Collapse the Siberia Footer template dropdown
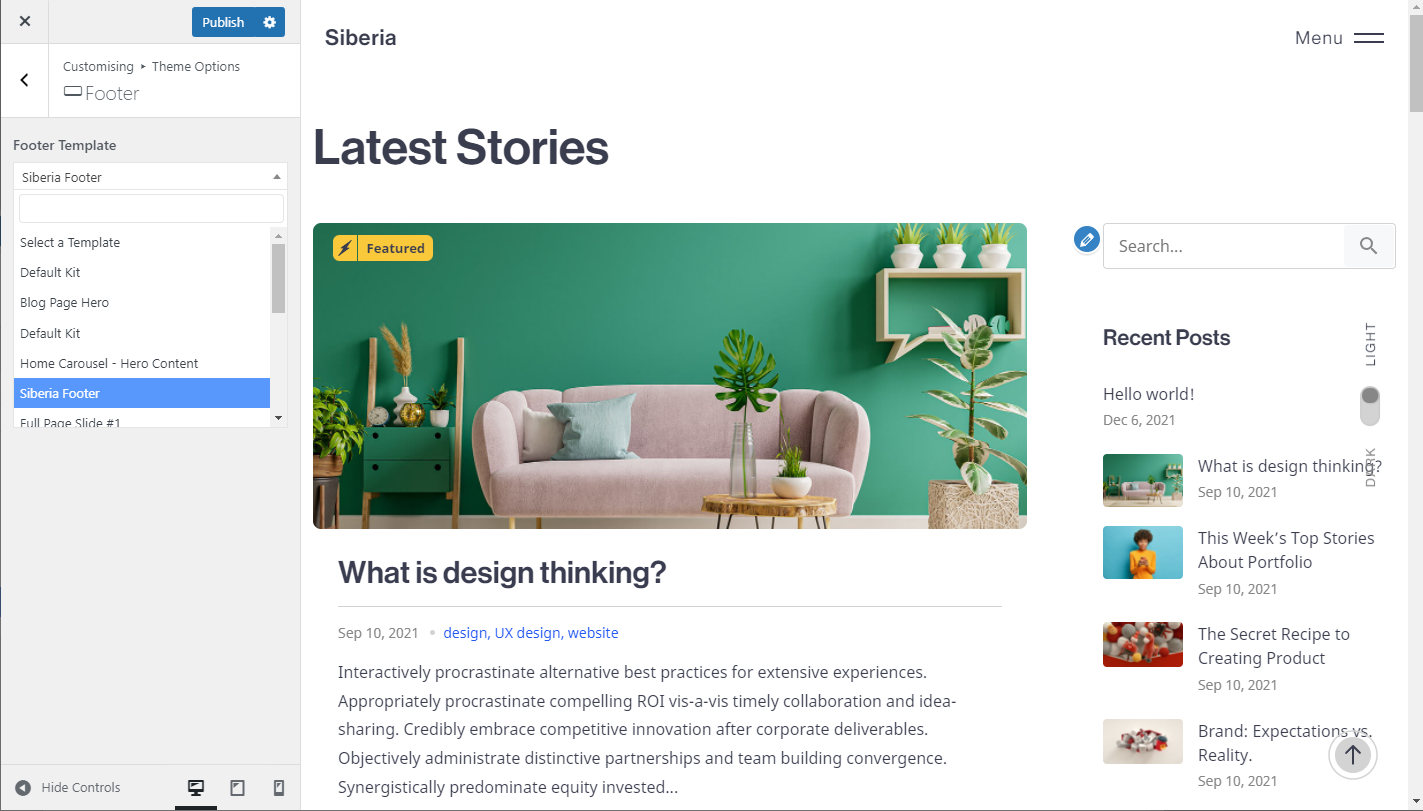This screenshot has height=811, width=1423. point(150,177)
